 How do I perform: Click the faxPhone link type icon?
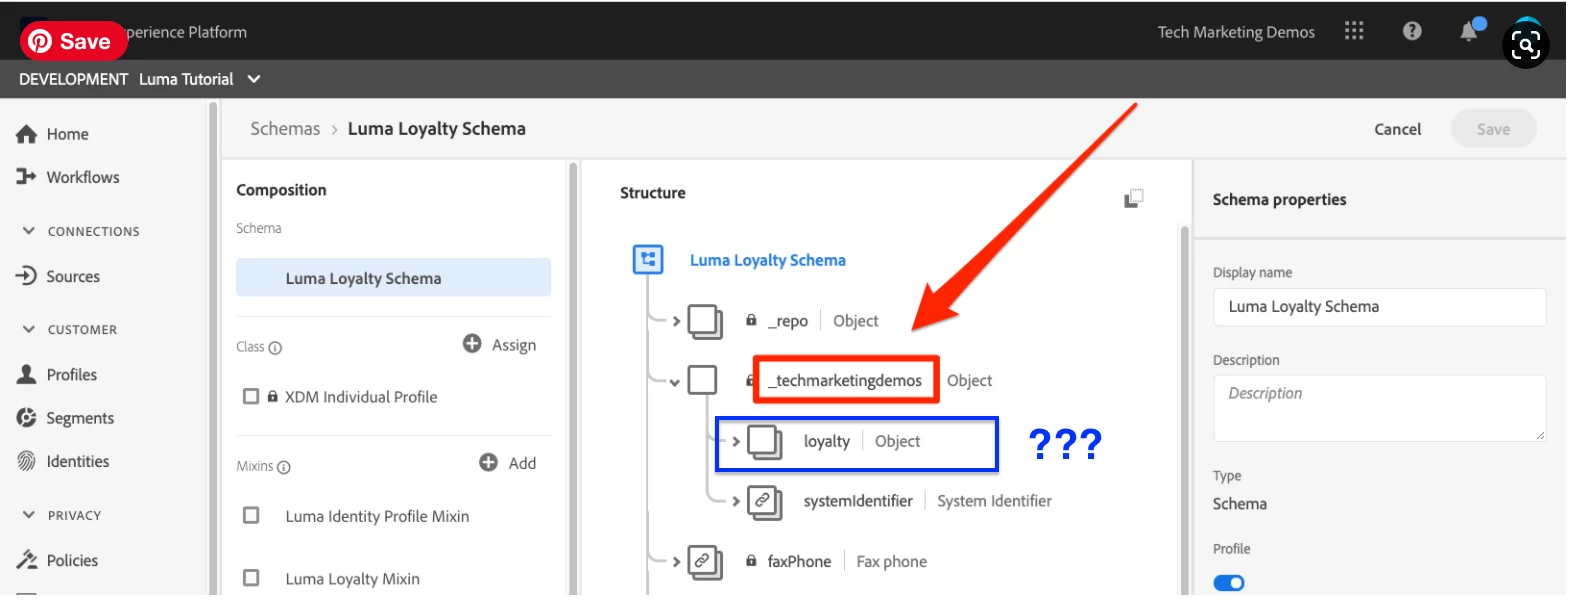tap(705, 563)
